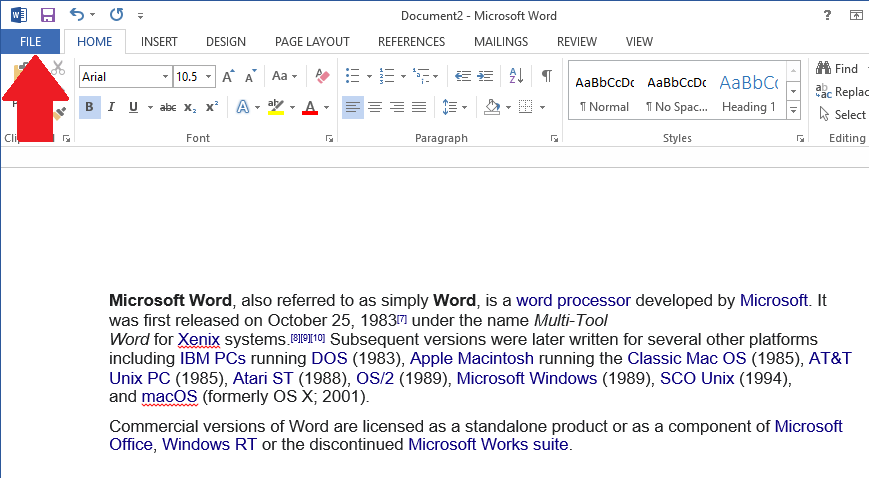Open the Paragraph dialog launcher
This screenshot has width=869, height=478.
[554, 139]
